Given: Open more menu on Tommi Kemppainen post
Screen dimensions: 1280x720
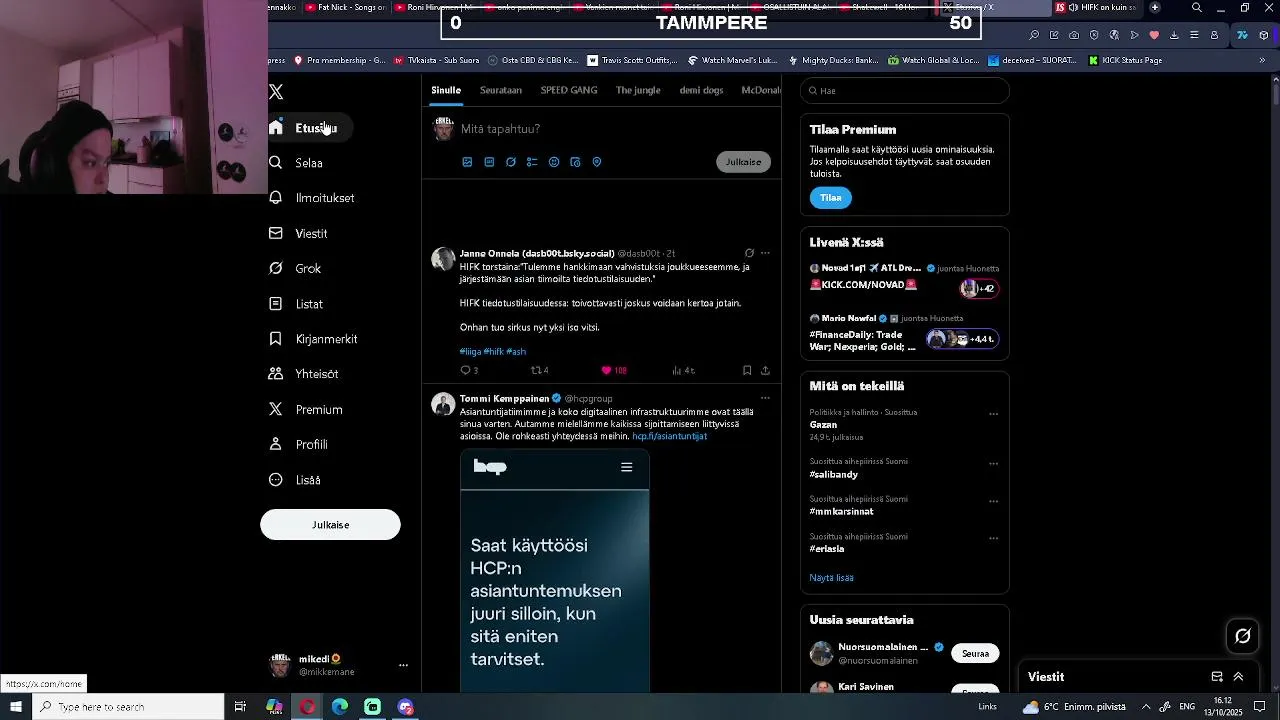Looking at the screenshot, I should tap(765, 398).
